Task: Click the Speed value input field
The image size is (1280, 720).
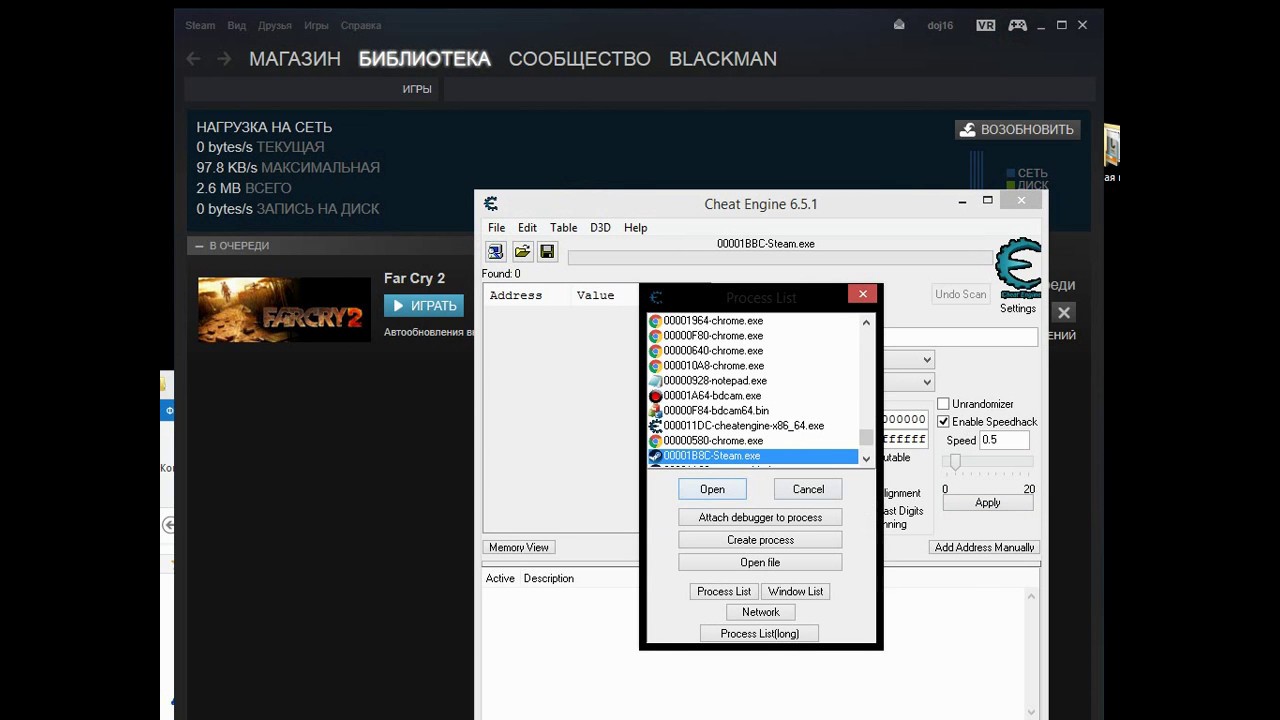Action: 1004,440
